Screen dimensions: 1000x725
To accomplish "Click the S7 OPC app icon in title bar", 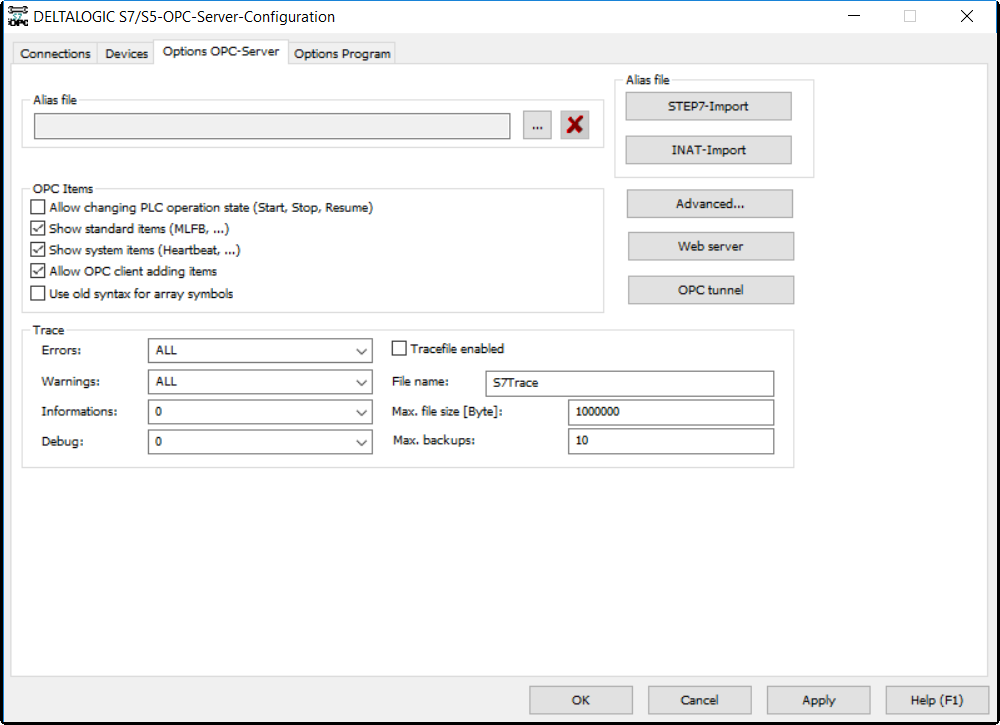I will [x=18, y=17].
